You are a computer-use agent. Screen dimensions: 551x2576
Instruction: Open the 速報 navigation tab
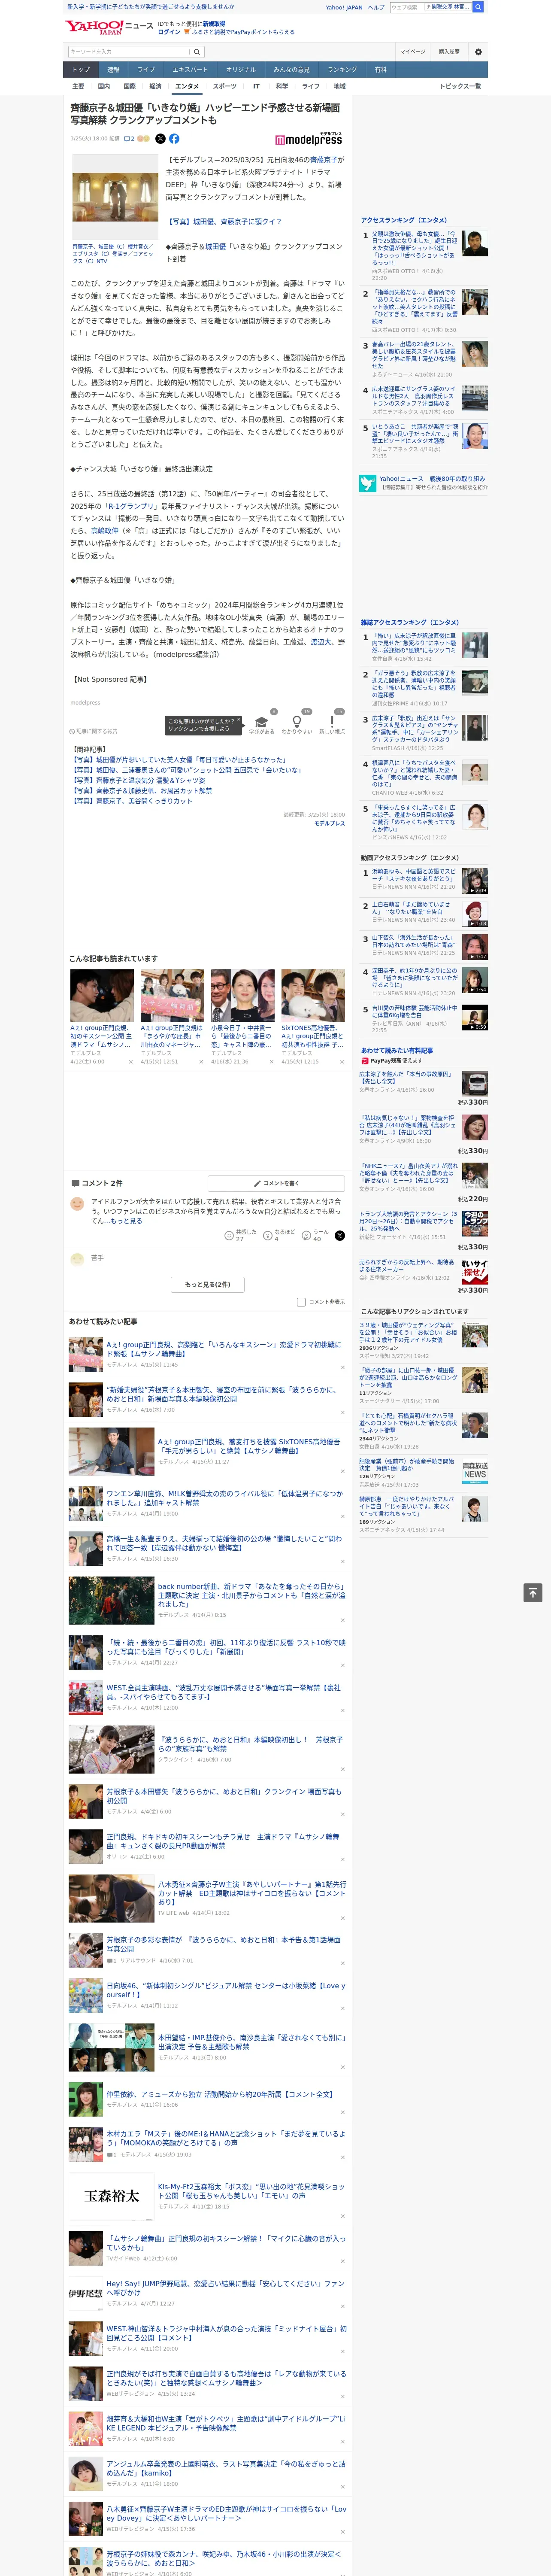[x=113, y=70]
